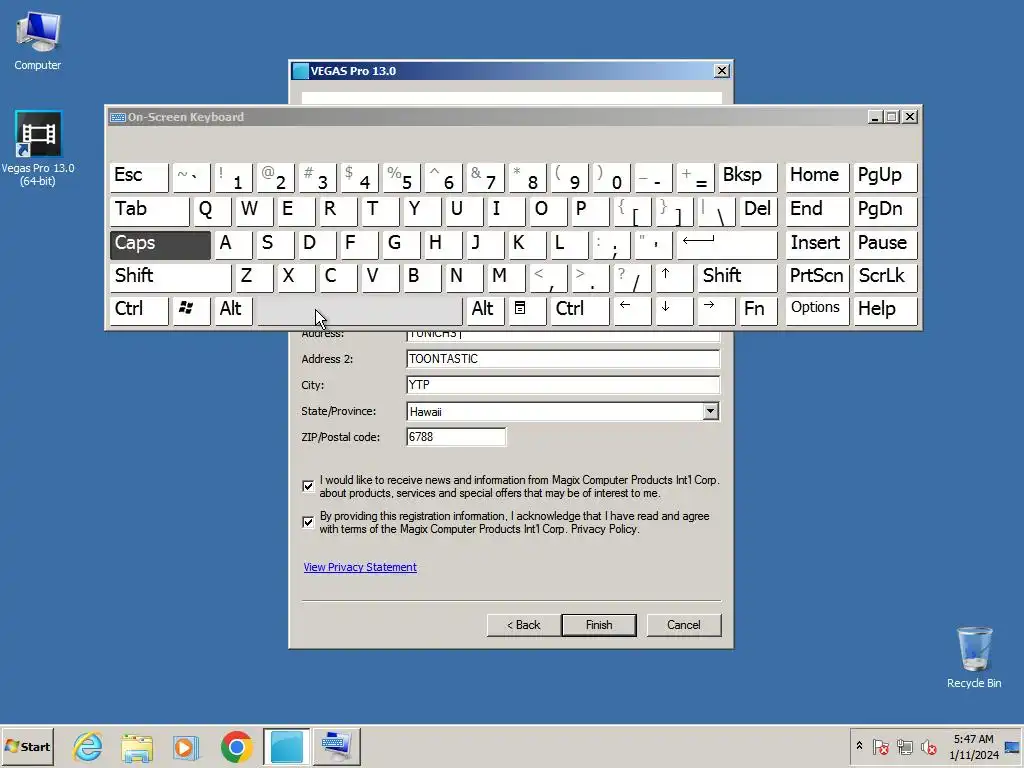Toggle the left Alt key

point(232,310)
